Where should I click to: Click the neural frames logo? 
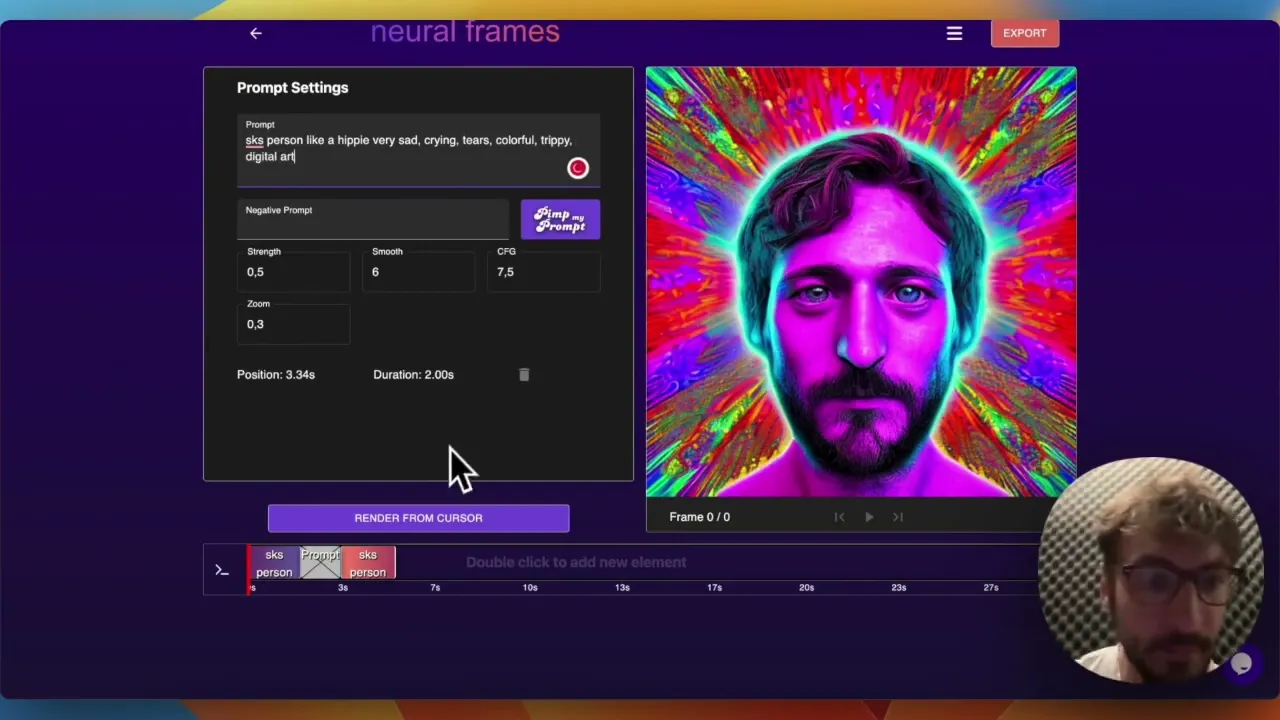click(465, 32)
